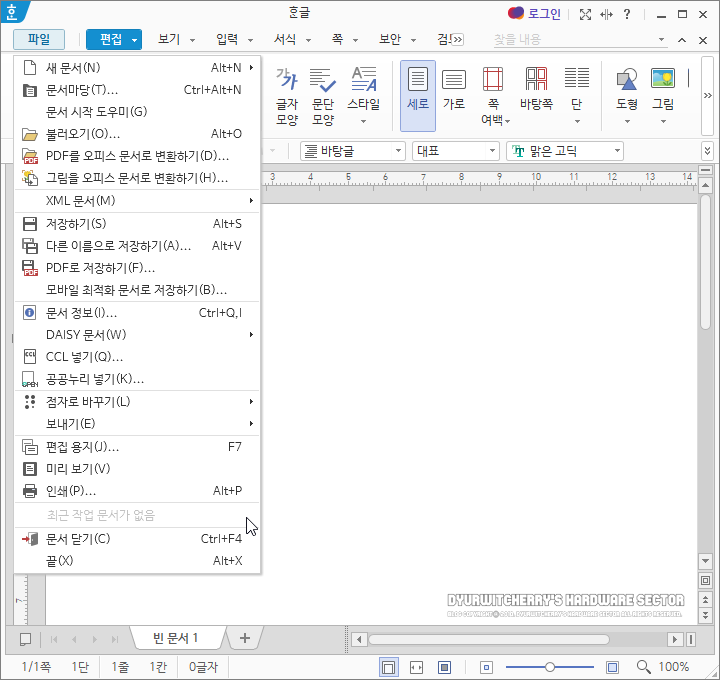Screen dimensions: 720x680
Task: Choose 새 문서(N) from the file menu
Action: click(x=137, y=68)
